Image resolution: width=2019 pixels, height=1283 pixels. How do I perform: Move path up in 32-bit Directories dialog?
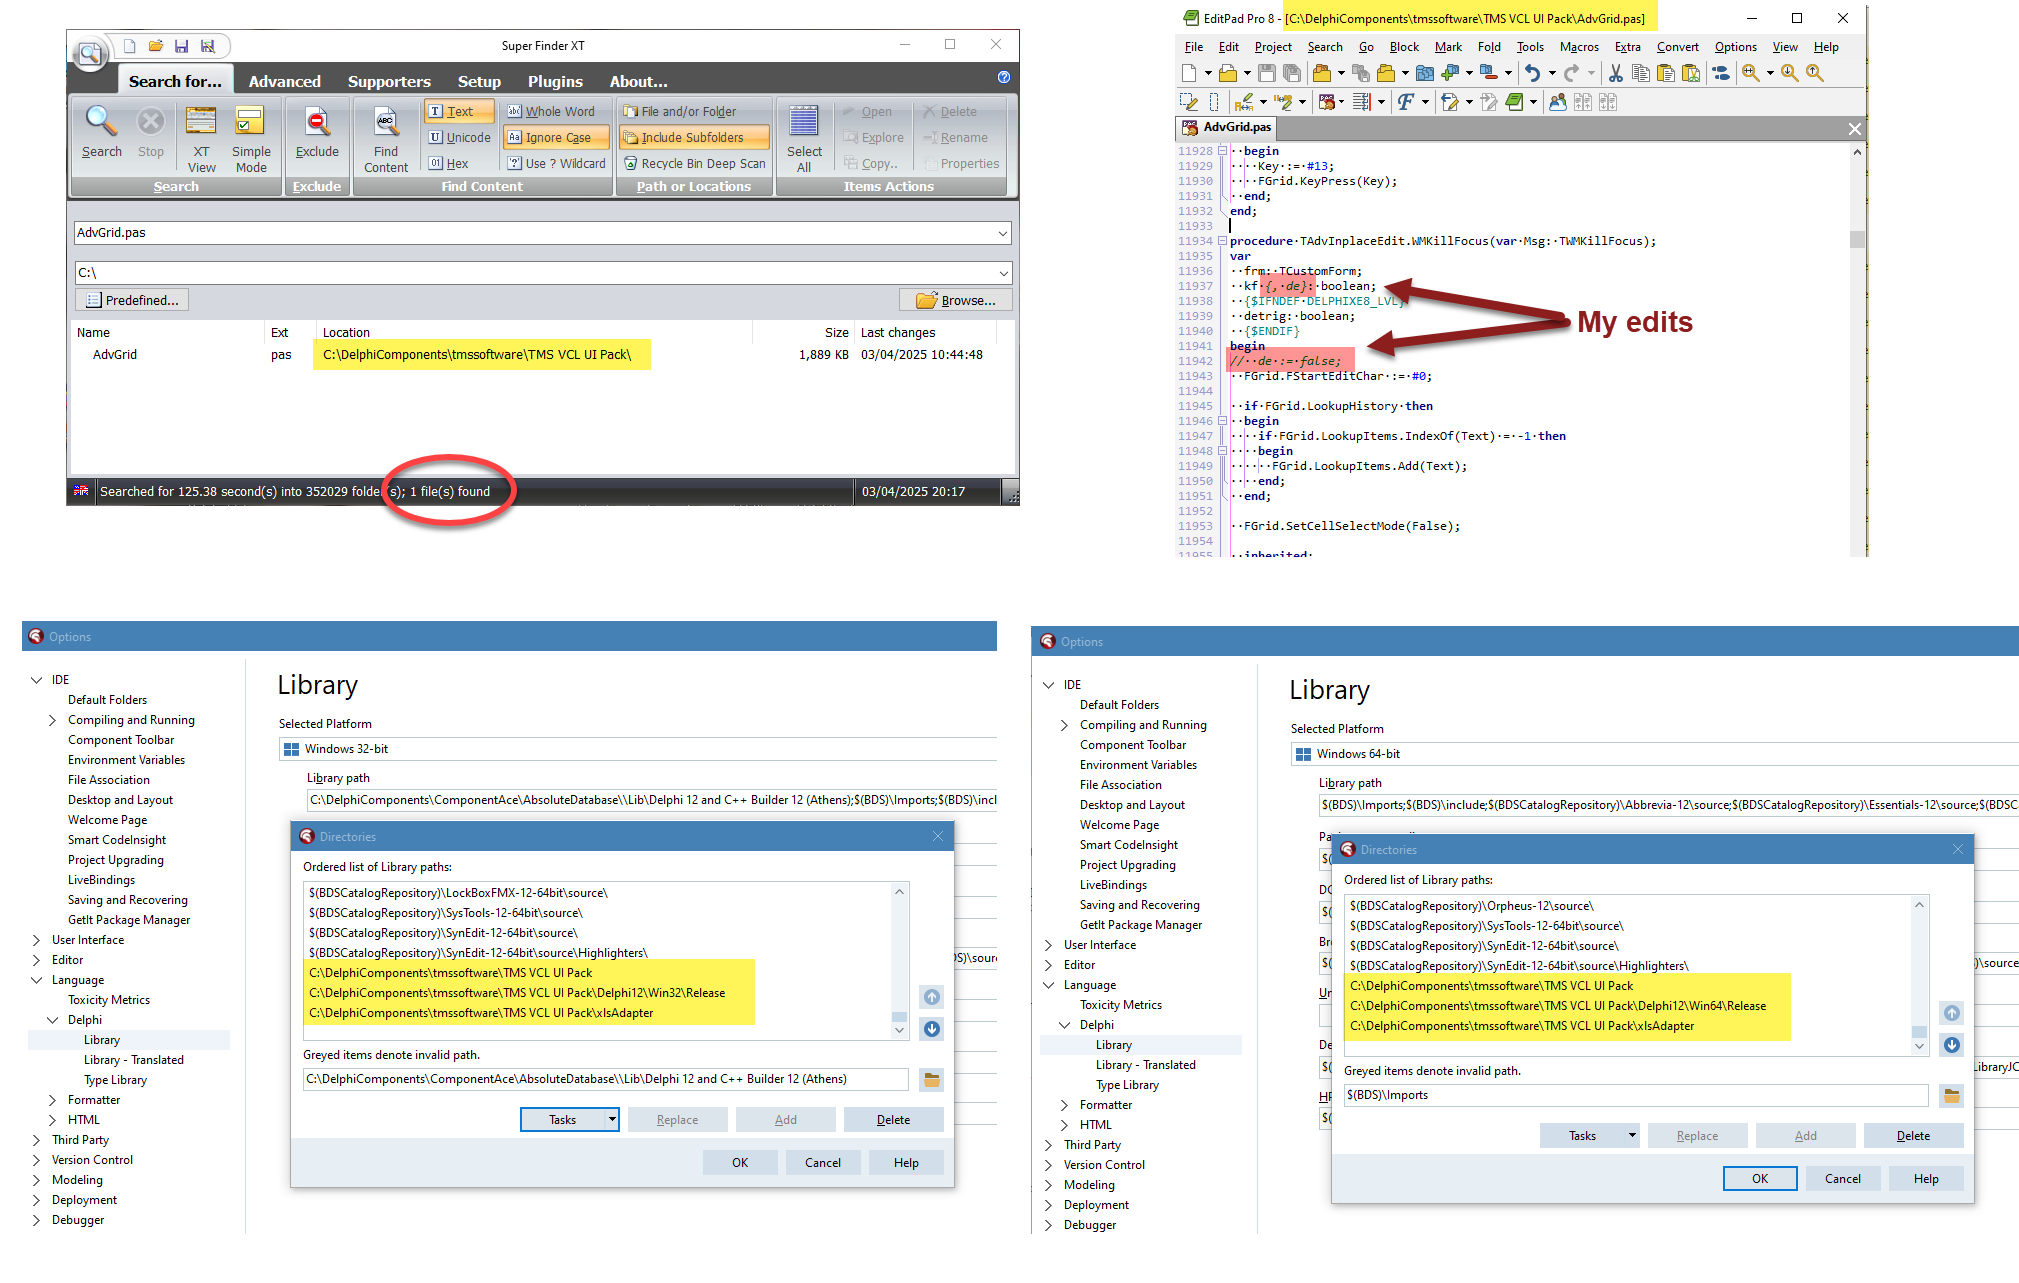click(x=932, y=997)
